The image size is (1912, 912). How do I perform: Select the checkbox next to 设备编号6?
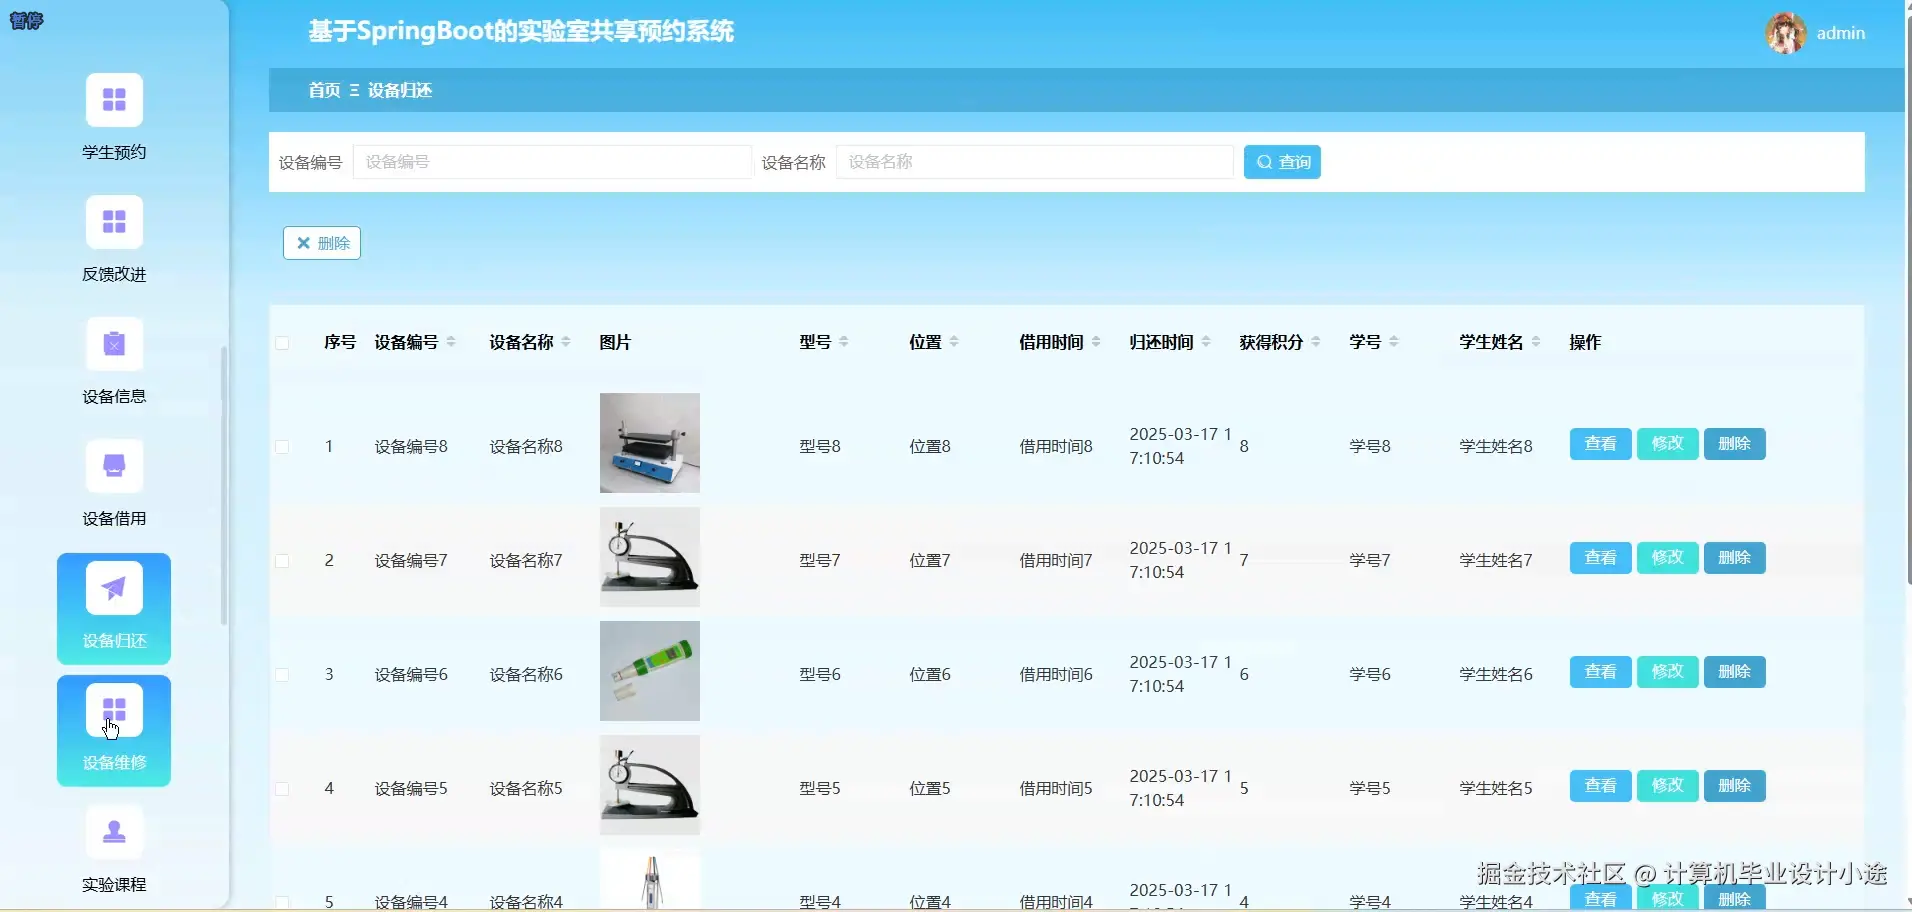coord(283,674)
